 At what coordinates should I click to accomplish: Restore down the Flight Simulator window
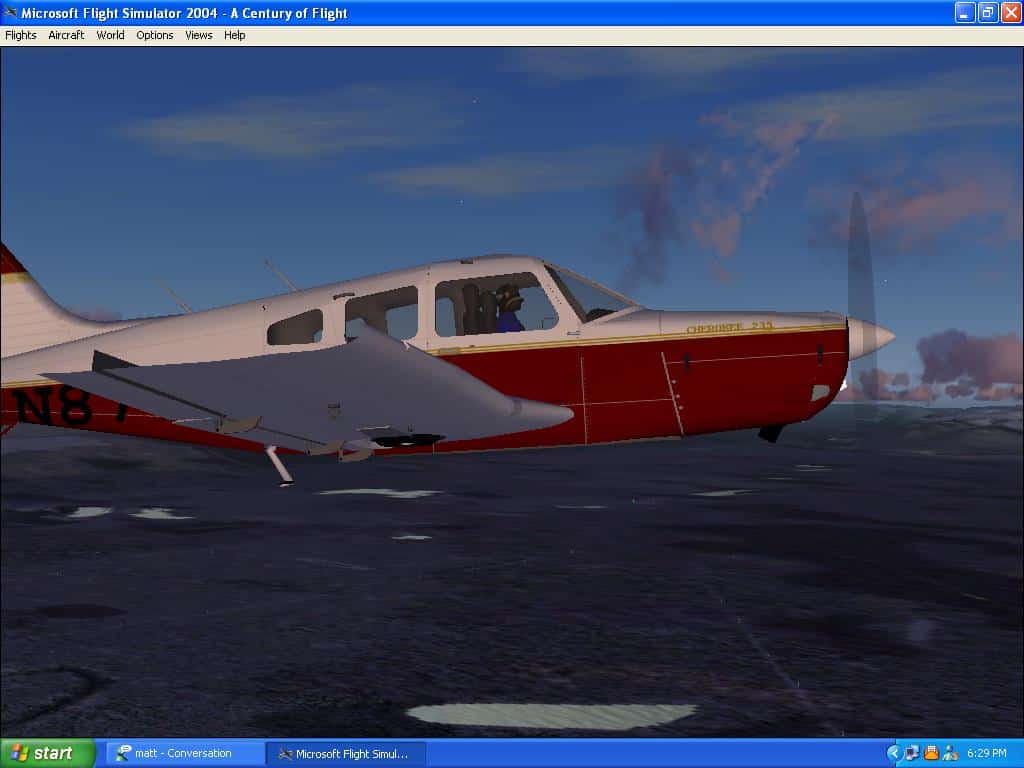pyautogui.click(x=988, y=13)
